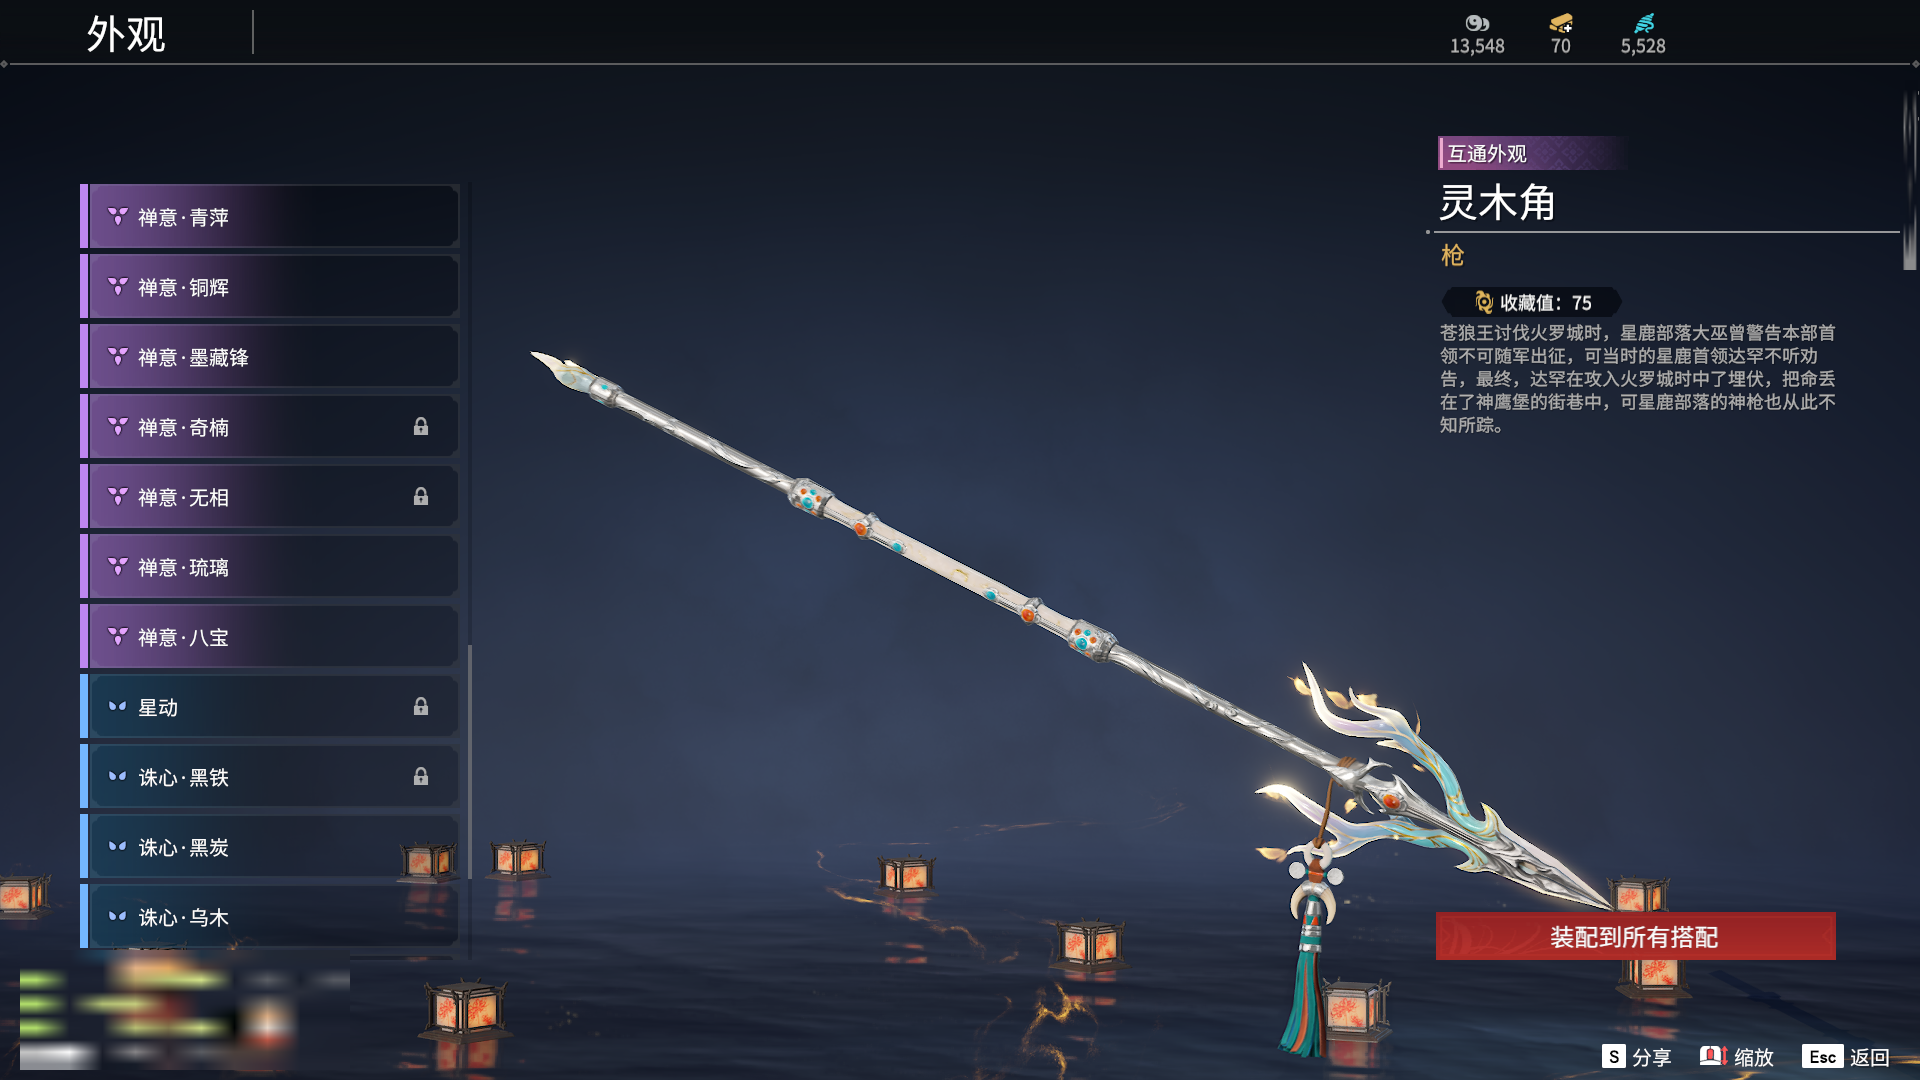The height and width of the screenshot is (1080, 1920).
Task: Click the appearance list scrollbar
Action: (x=470, y=762)
